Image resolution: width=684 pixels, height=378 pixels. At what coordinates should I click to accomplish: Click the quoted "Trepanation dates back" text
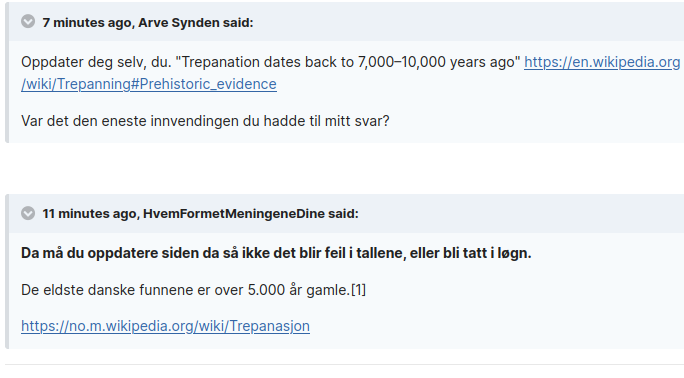click(263, 62)
